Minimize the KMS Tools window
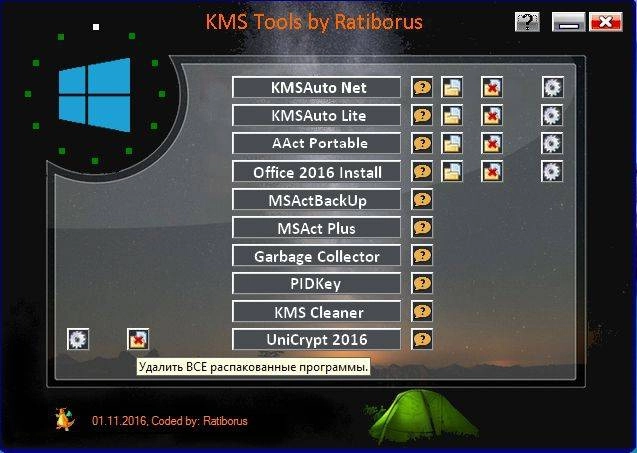Image resolution: width=637 pixels, height=453 pixels. 569,22
